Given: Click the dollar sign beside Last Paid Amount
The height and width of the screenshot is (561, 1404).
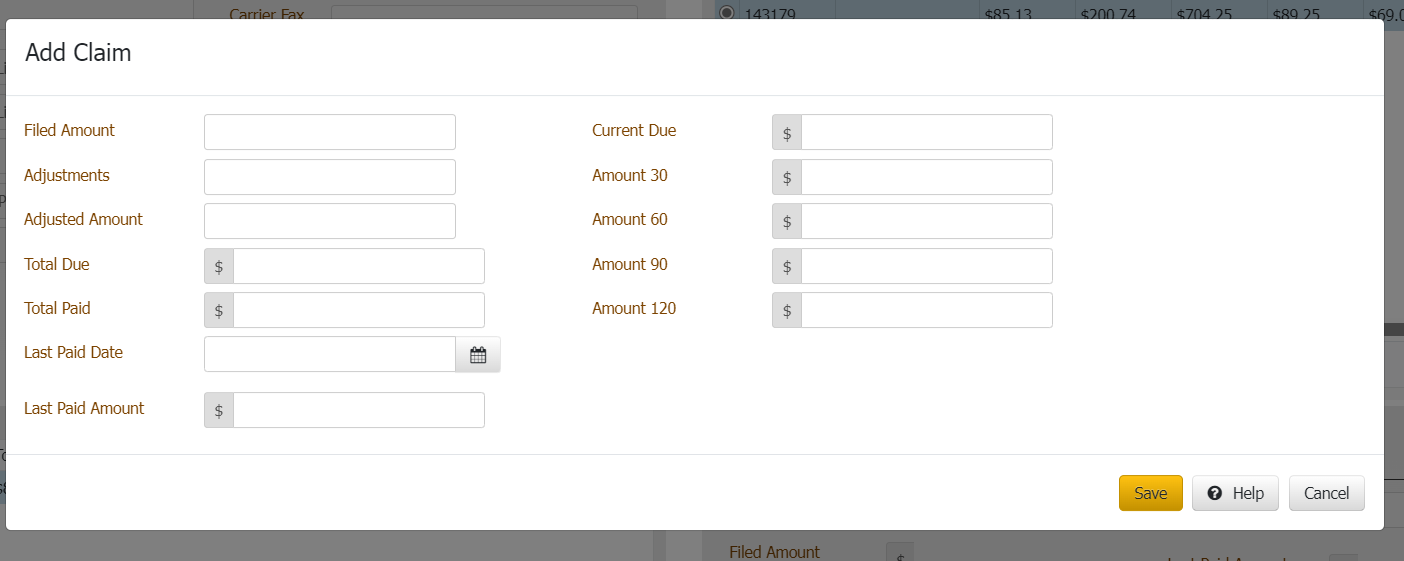Looking at the screenshot, I should click(219, 410).
